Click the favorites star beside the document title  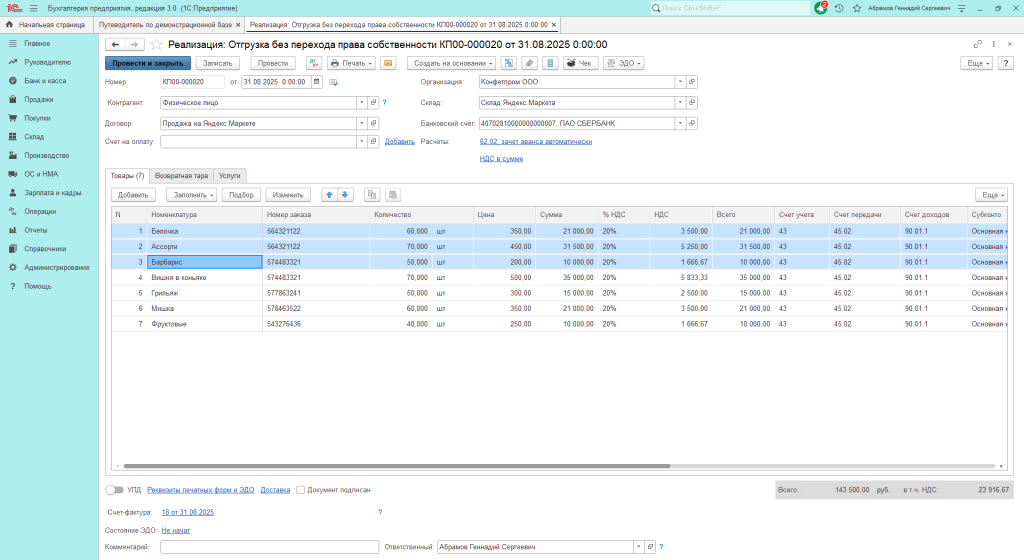(157, 45)
